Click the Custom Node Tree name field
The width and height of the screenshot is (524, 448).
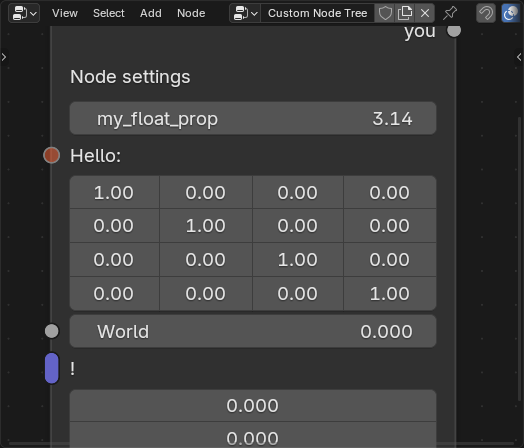[x=317, y=13]
